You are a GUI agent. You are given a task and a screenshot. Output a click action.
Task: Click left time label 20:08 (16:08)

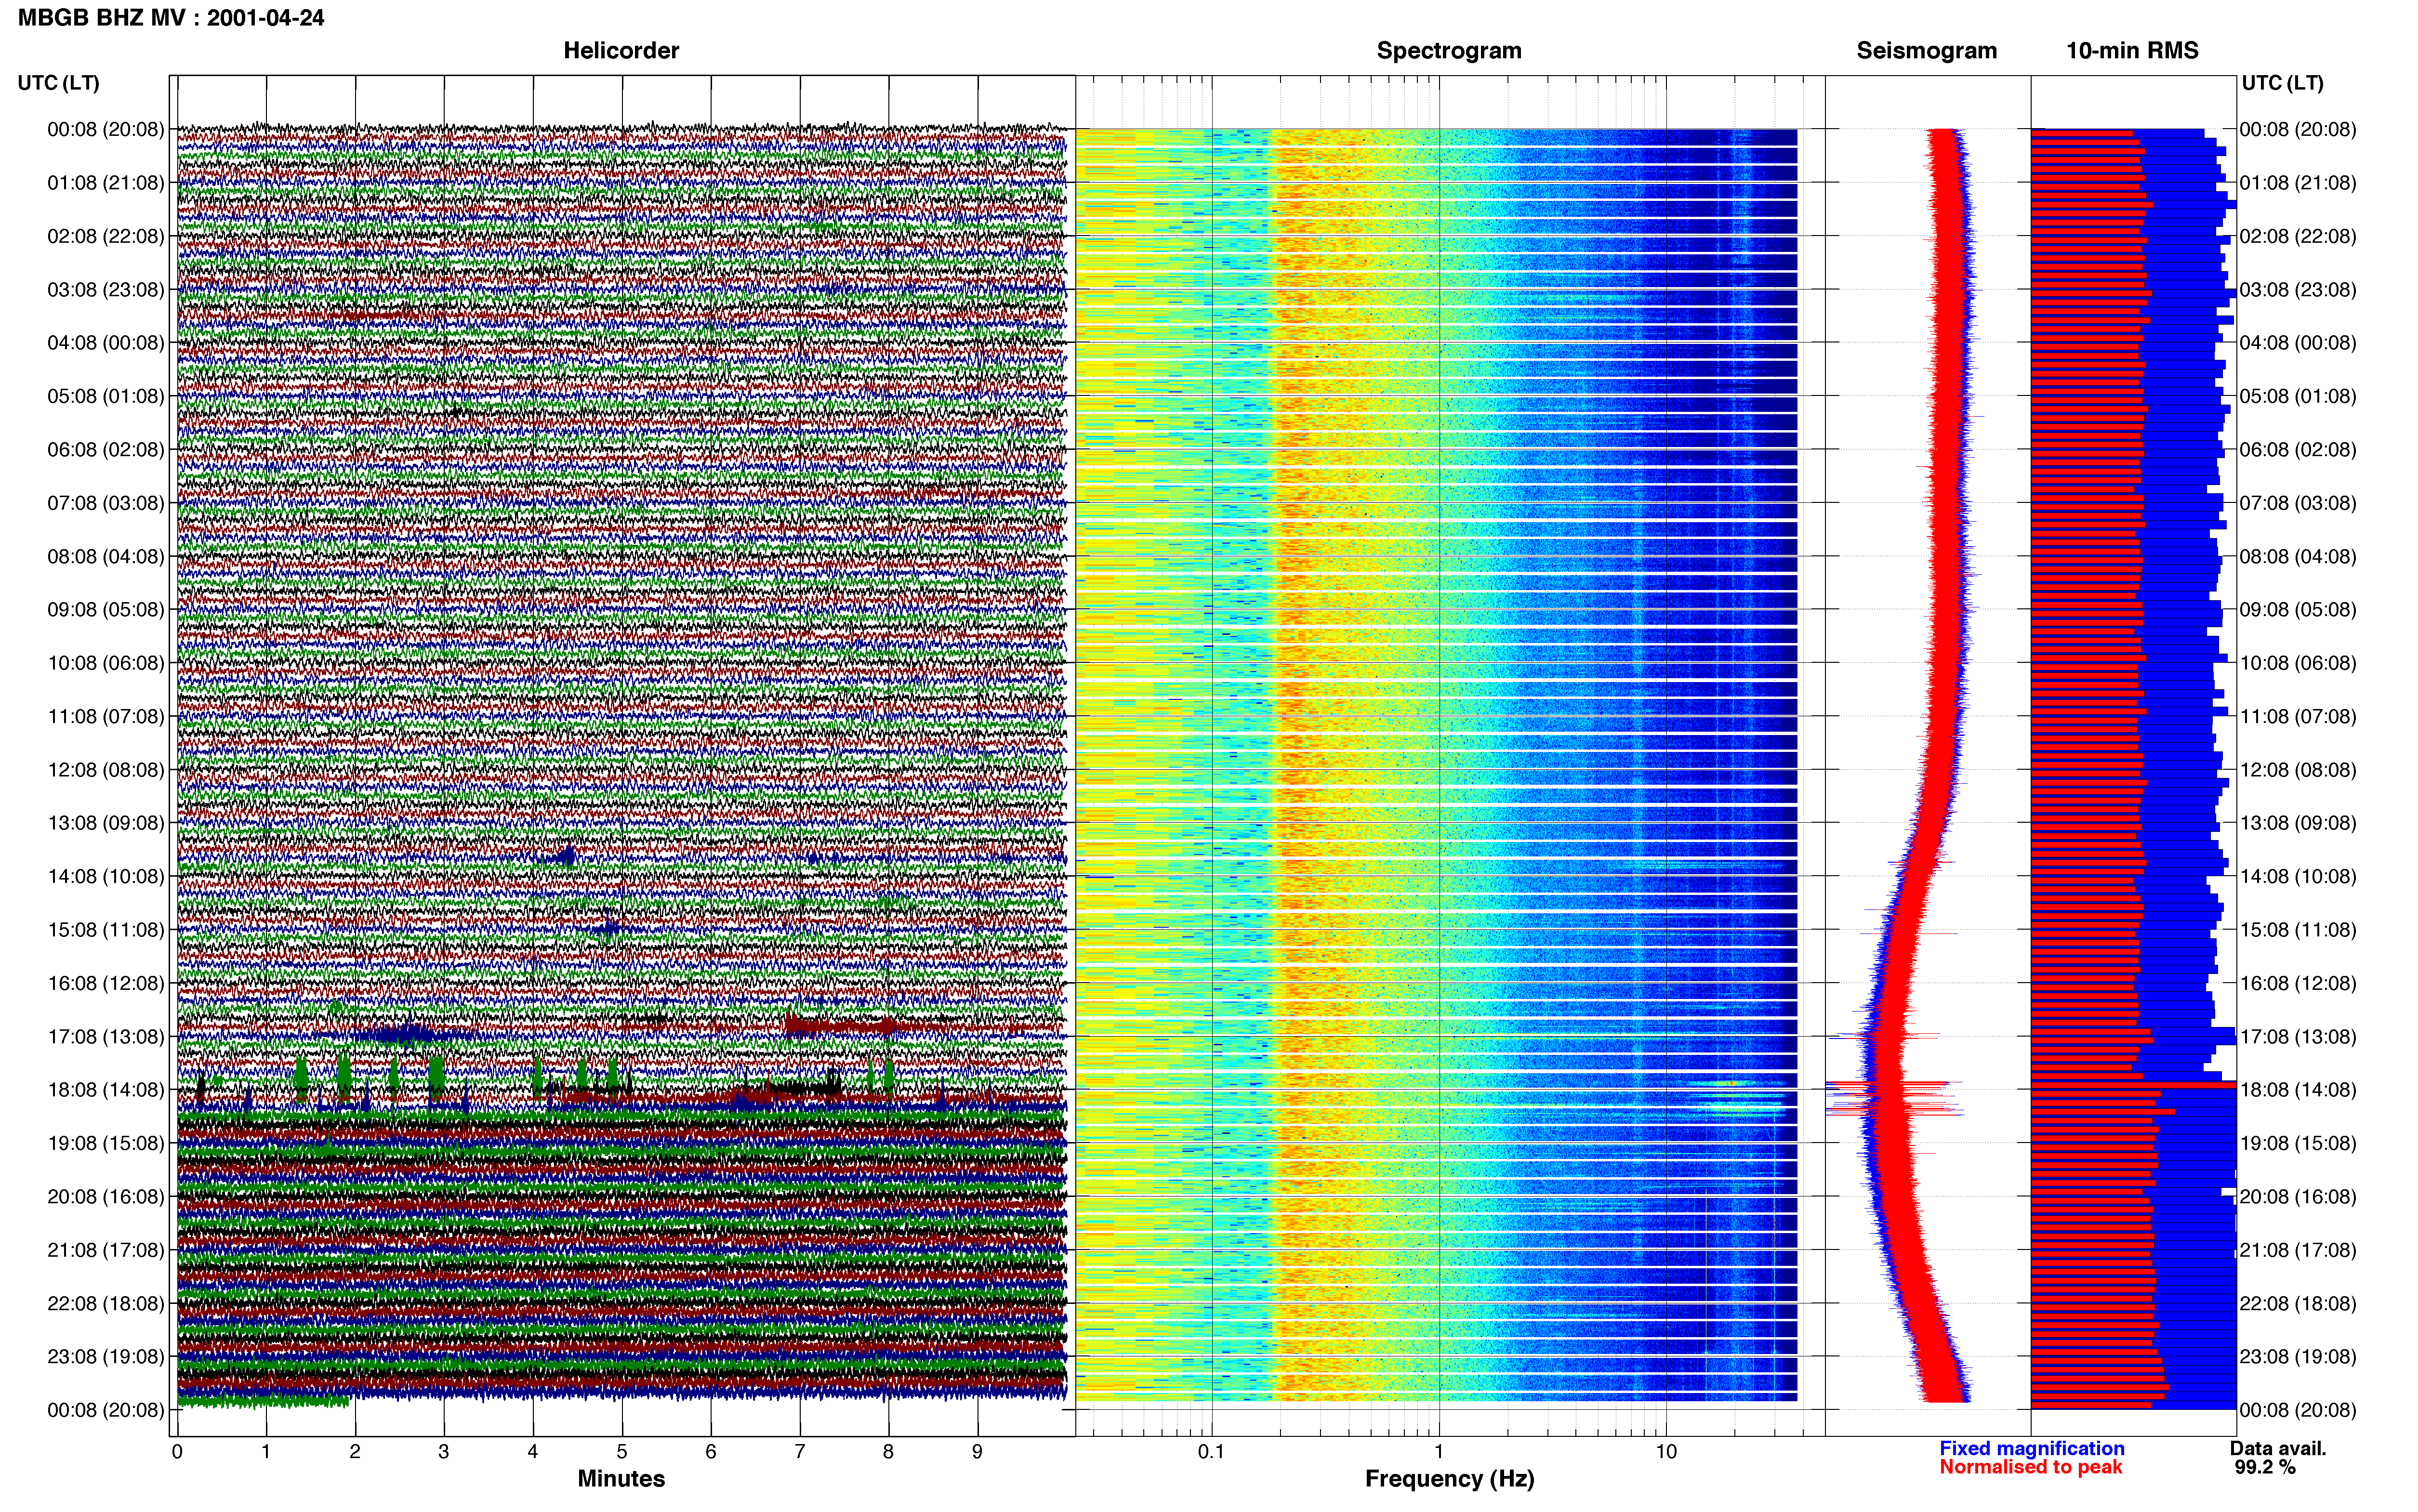pyautogui.click(x=105, y=1197)
